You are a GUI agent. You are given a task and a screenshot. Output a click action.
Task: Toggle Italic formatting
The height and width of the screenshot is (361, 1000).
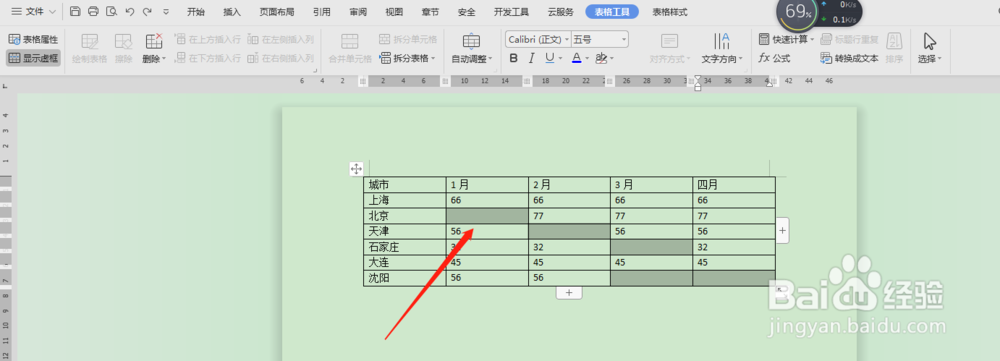[531, 59]
